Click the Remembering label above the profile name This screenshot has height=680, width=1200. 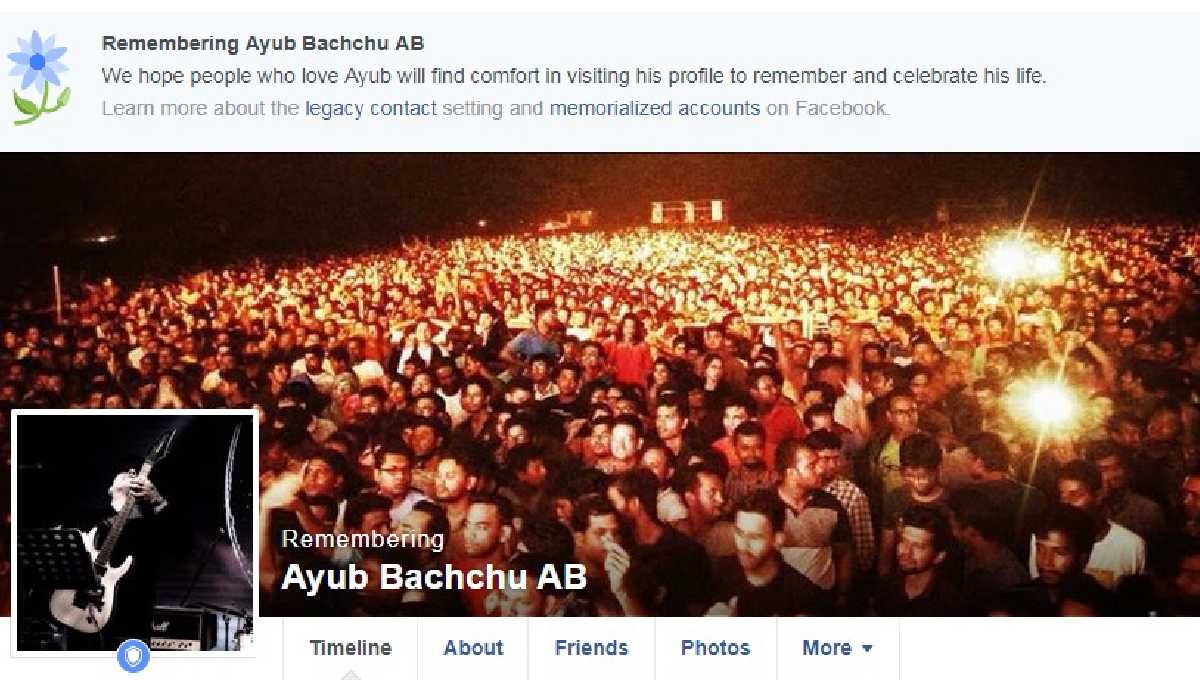tap(363, 540)
